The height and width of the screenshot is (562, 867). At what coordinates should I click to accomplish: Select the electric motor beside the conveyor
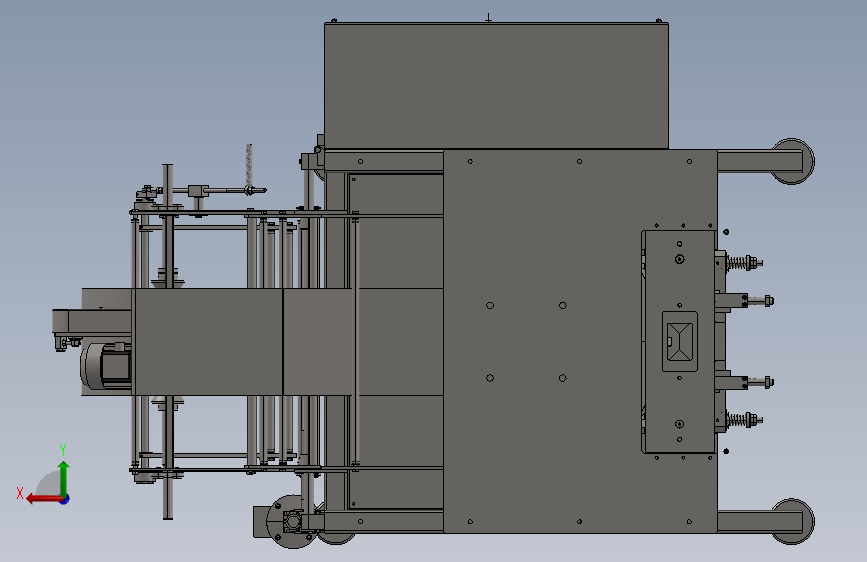pyautogui.click(x=106, y=366)
